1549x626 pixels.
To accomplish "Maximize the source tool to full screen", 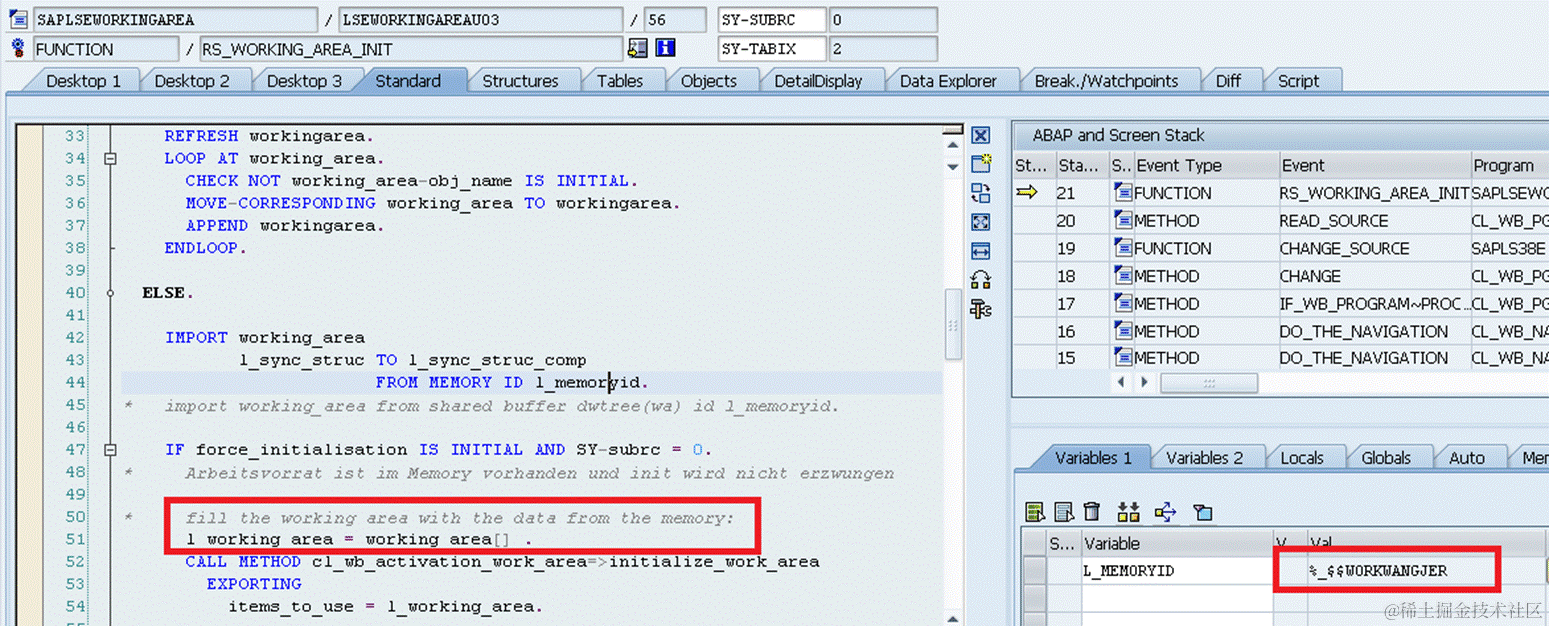I will tap(980, 222).
